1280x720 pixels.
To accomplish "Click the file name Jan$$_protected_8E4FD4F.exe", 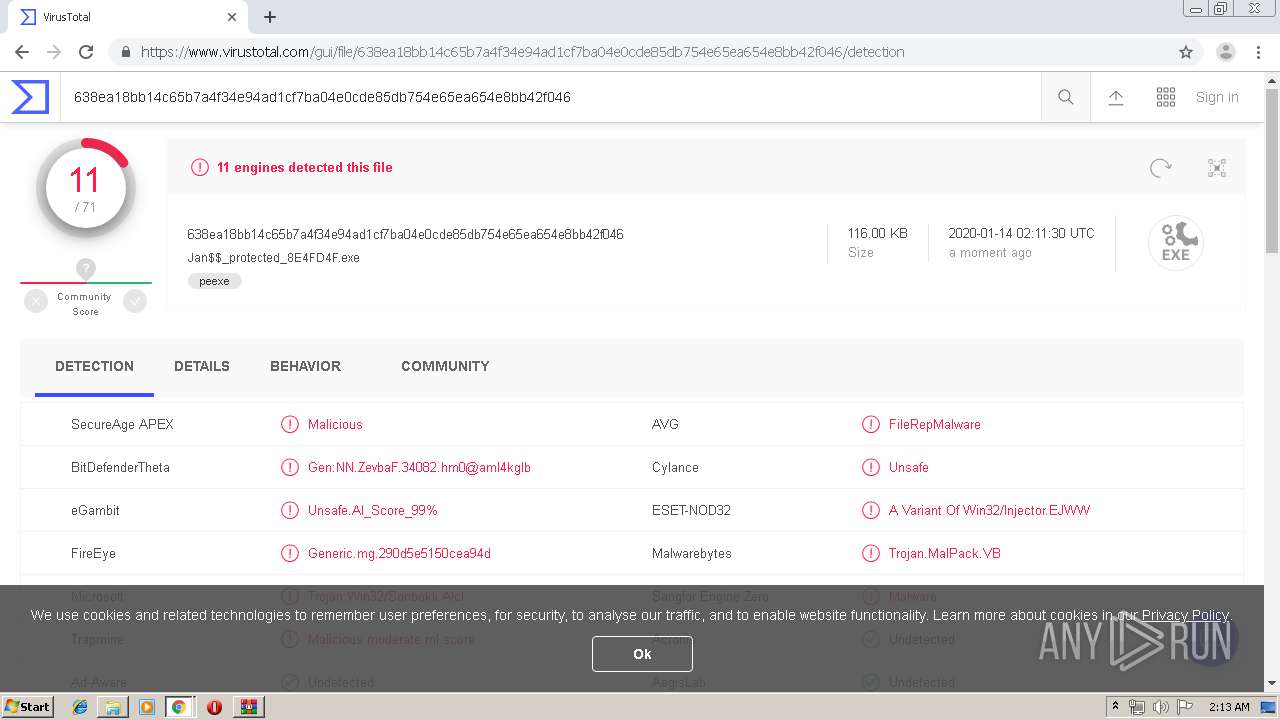I will point(273,258).
